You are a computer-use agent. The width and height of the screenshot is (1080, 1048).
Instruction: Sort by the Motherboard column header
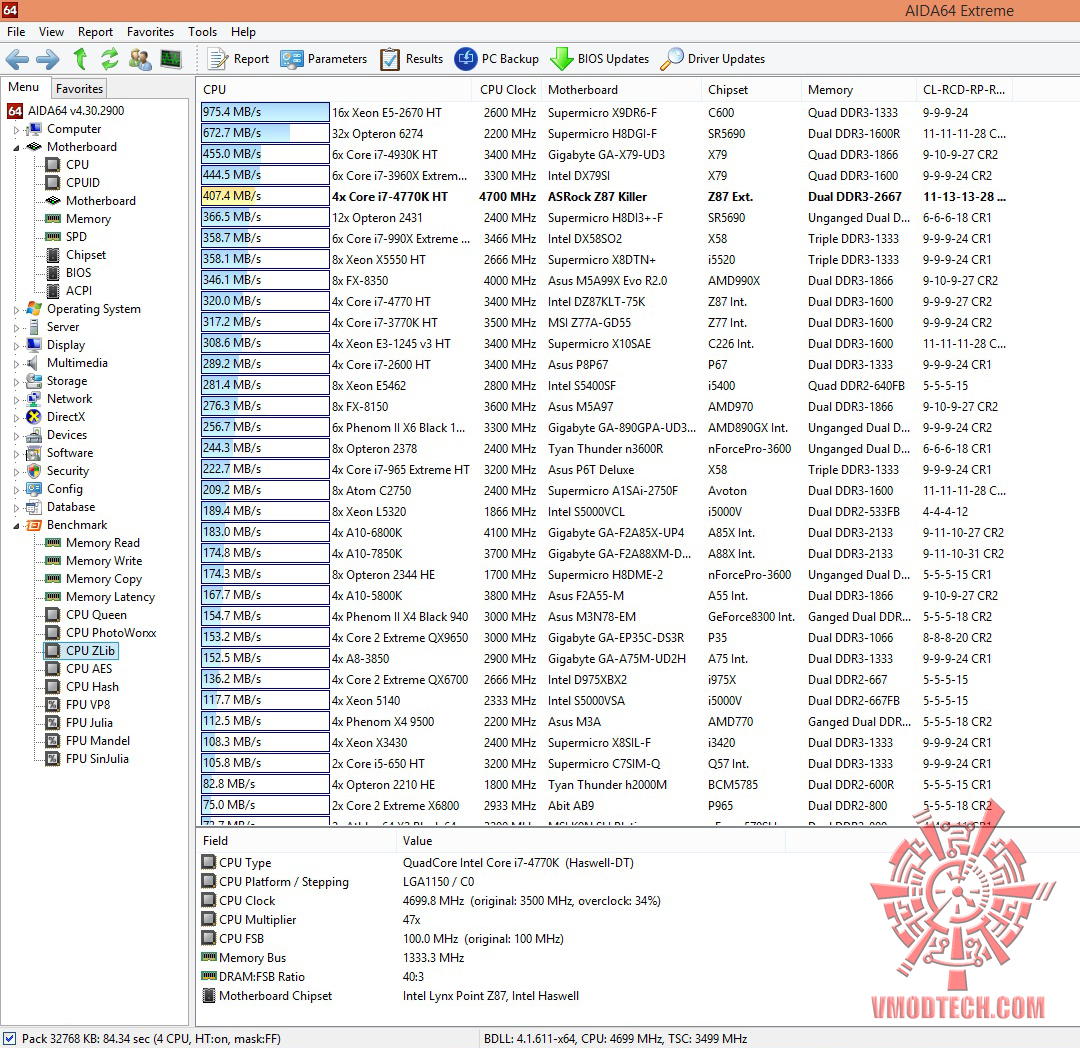[x=621, y=90]
